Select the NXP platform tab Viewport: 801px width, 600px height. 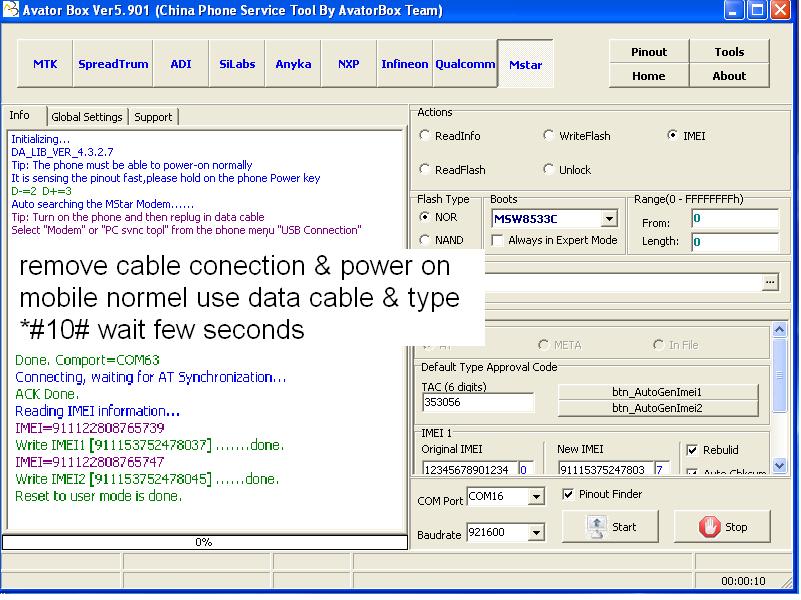point(348,64)
